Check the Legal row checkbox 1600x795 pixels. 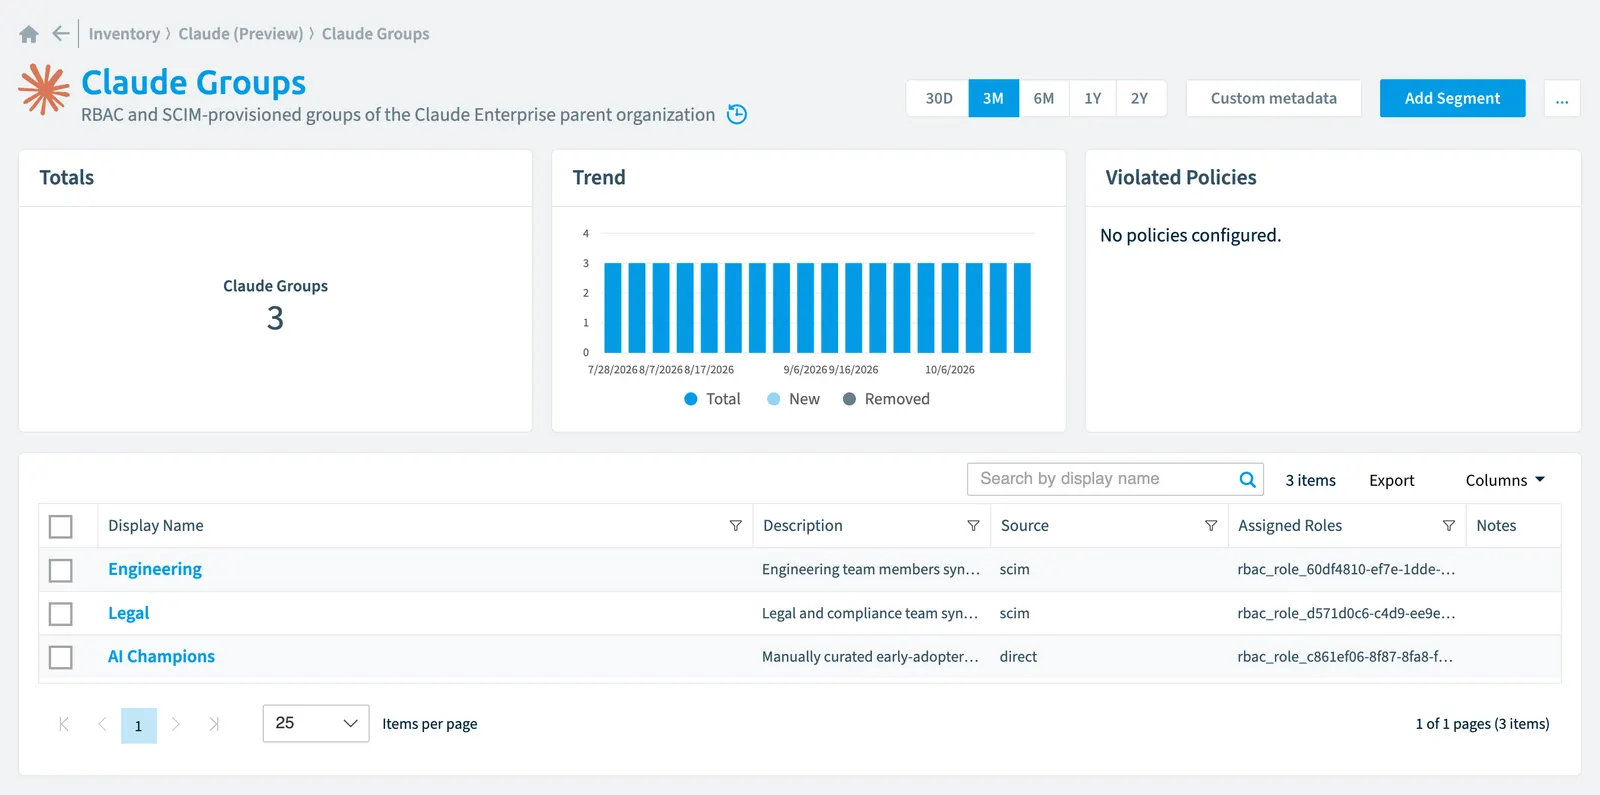pos(61,614)
